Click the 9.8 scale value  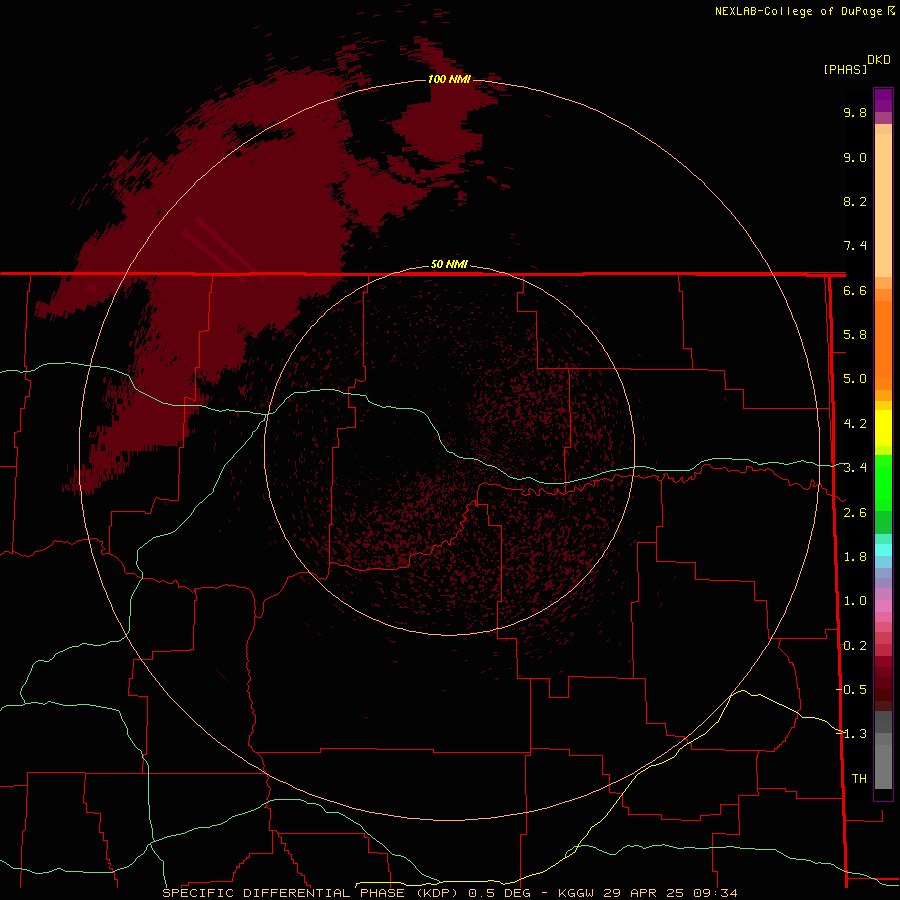[x=855, y=112]
